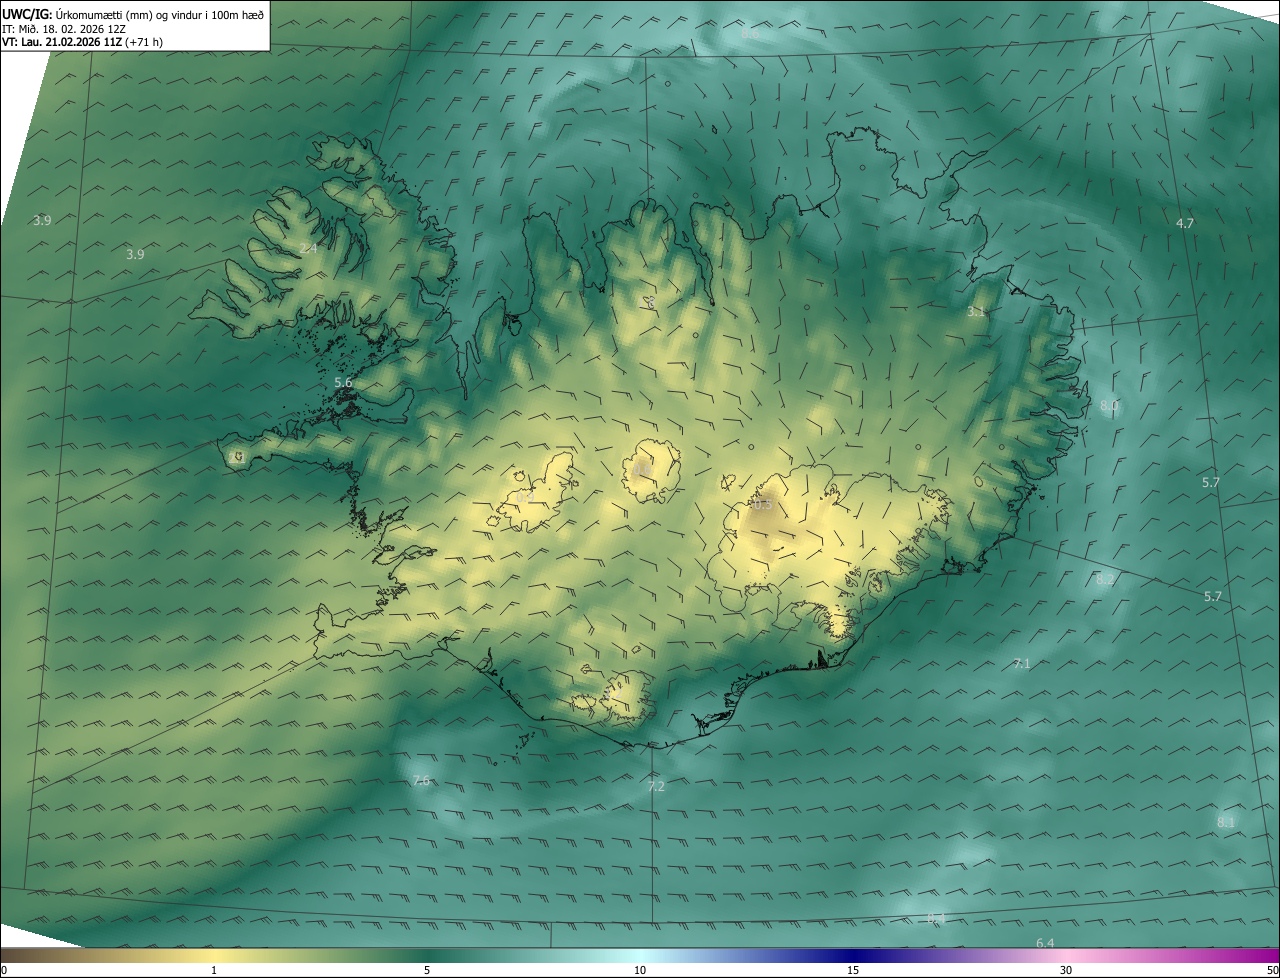Click the valid time line "VT: Lau. 21.02.2026 11Z (+71 h)"

pos(83,42)
